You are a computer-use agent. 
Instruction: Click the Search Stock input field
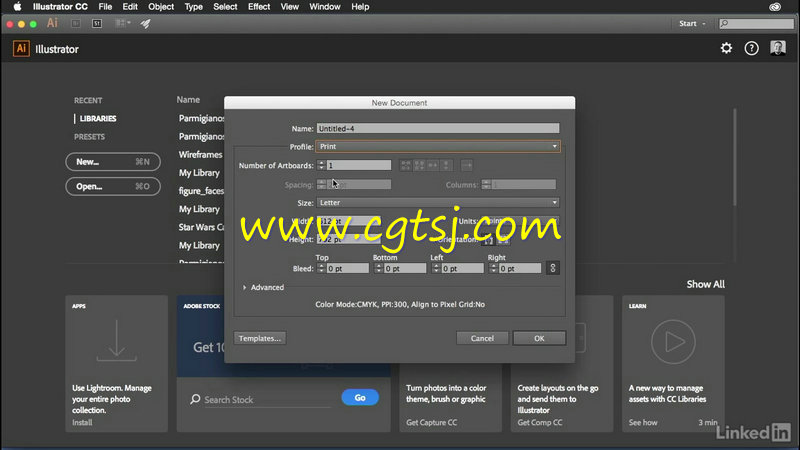click(x=267, y=399)
